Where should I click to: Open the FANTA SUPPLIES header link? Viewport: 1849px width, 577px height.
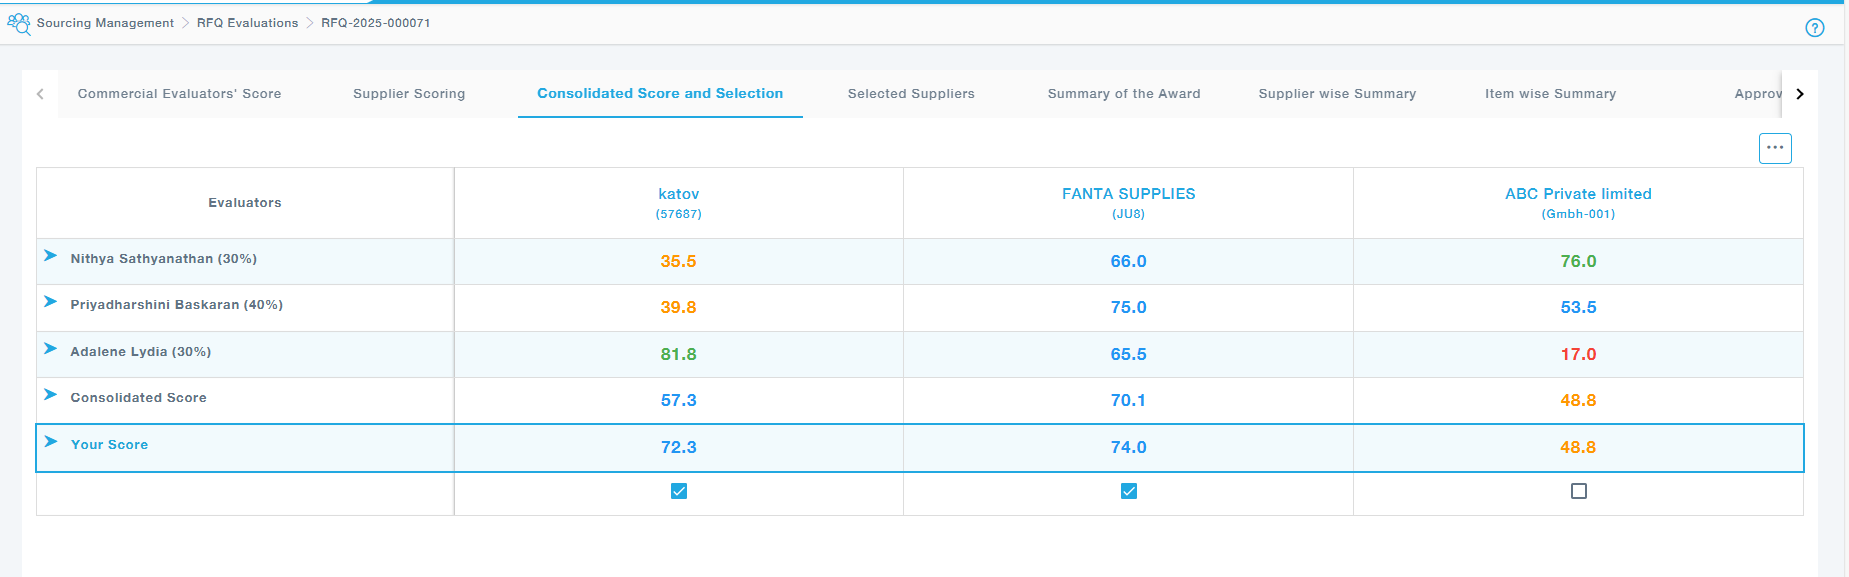(x=1128, y=194)
